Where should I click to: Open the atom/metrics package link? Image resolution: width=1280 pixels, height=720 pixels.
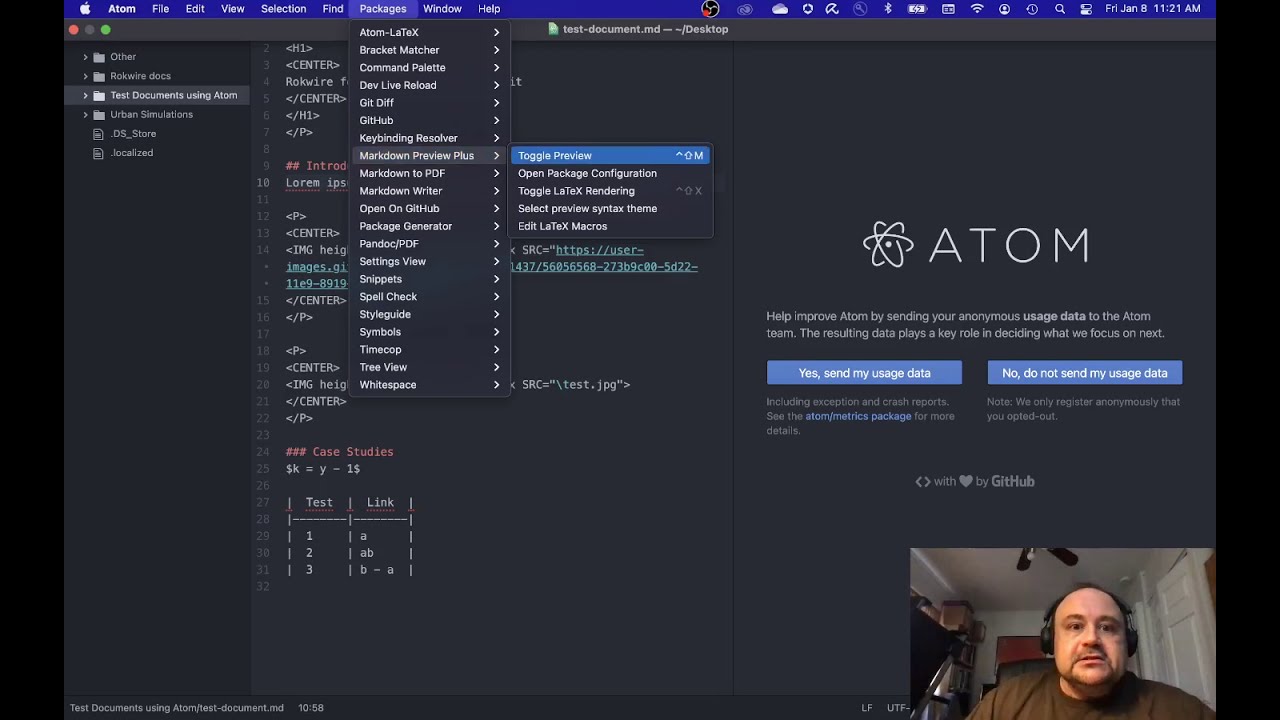[x=858, y=416]
